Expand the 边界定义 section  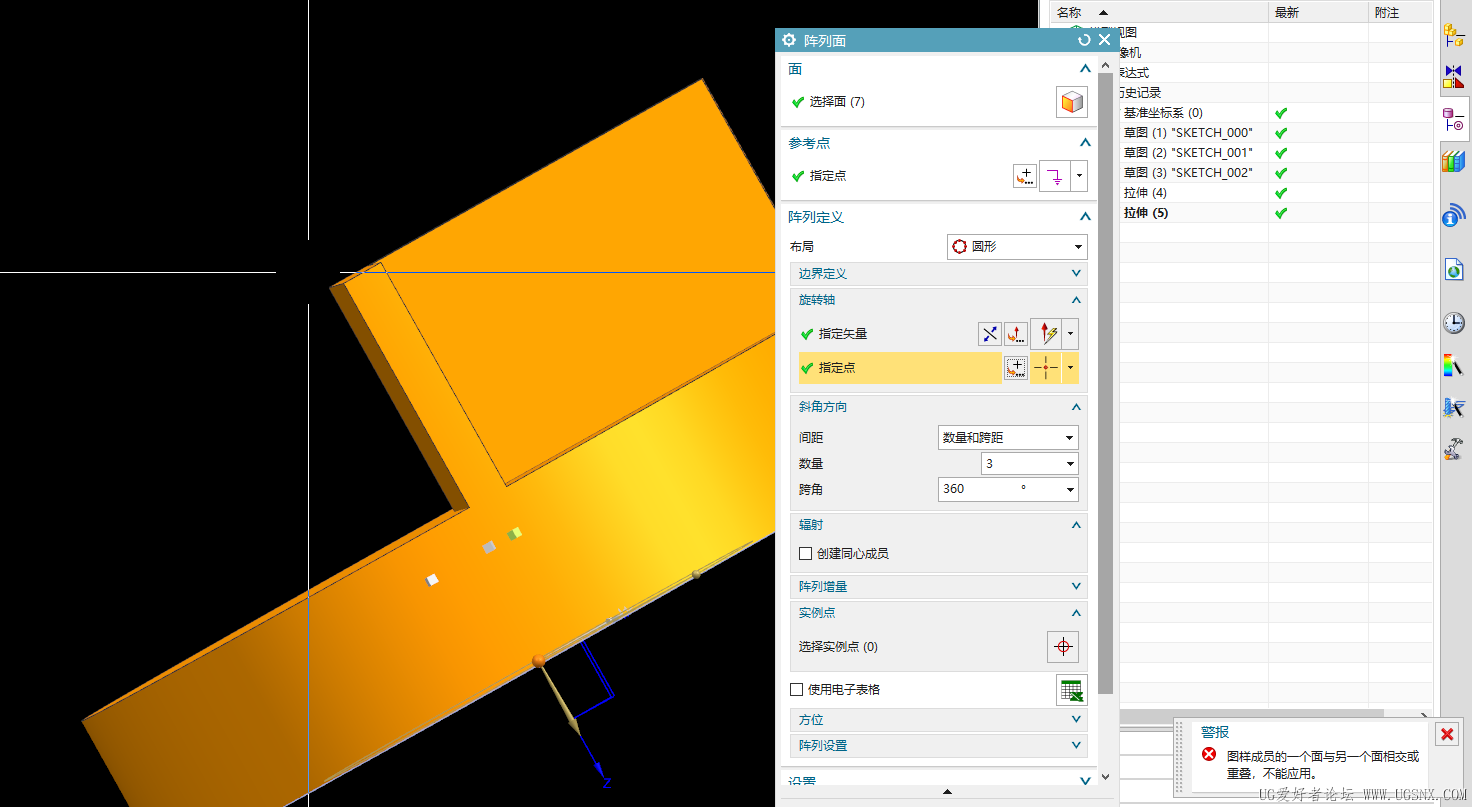1076,273
